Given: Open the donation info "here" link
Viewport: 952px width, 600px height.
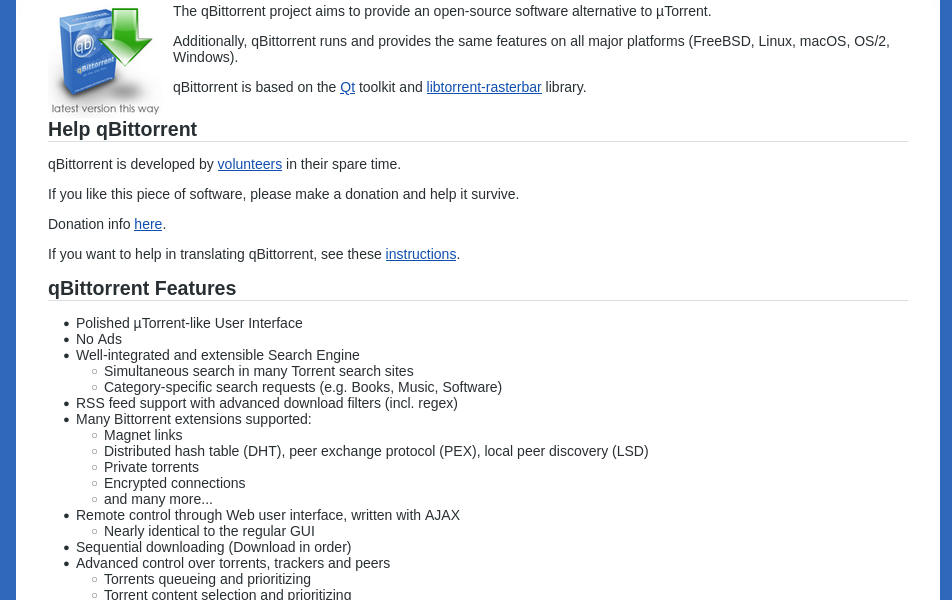Looking at the screenshot, I should [x=148, y=224].
